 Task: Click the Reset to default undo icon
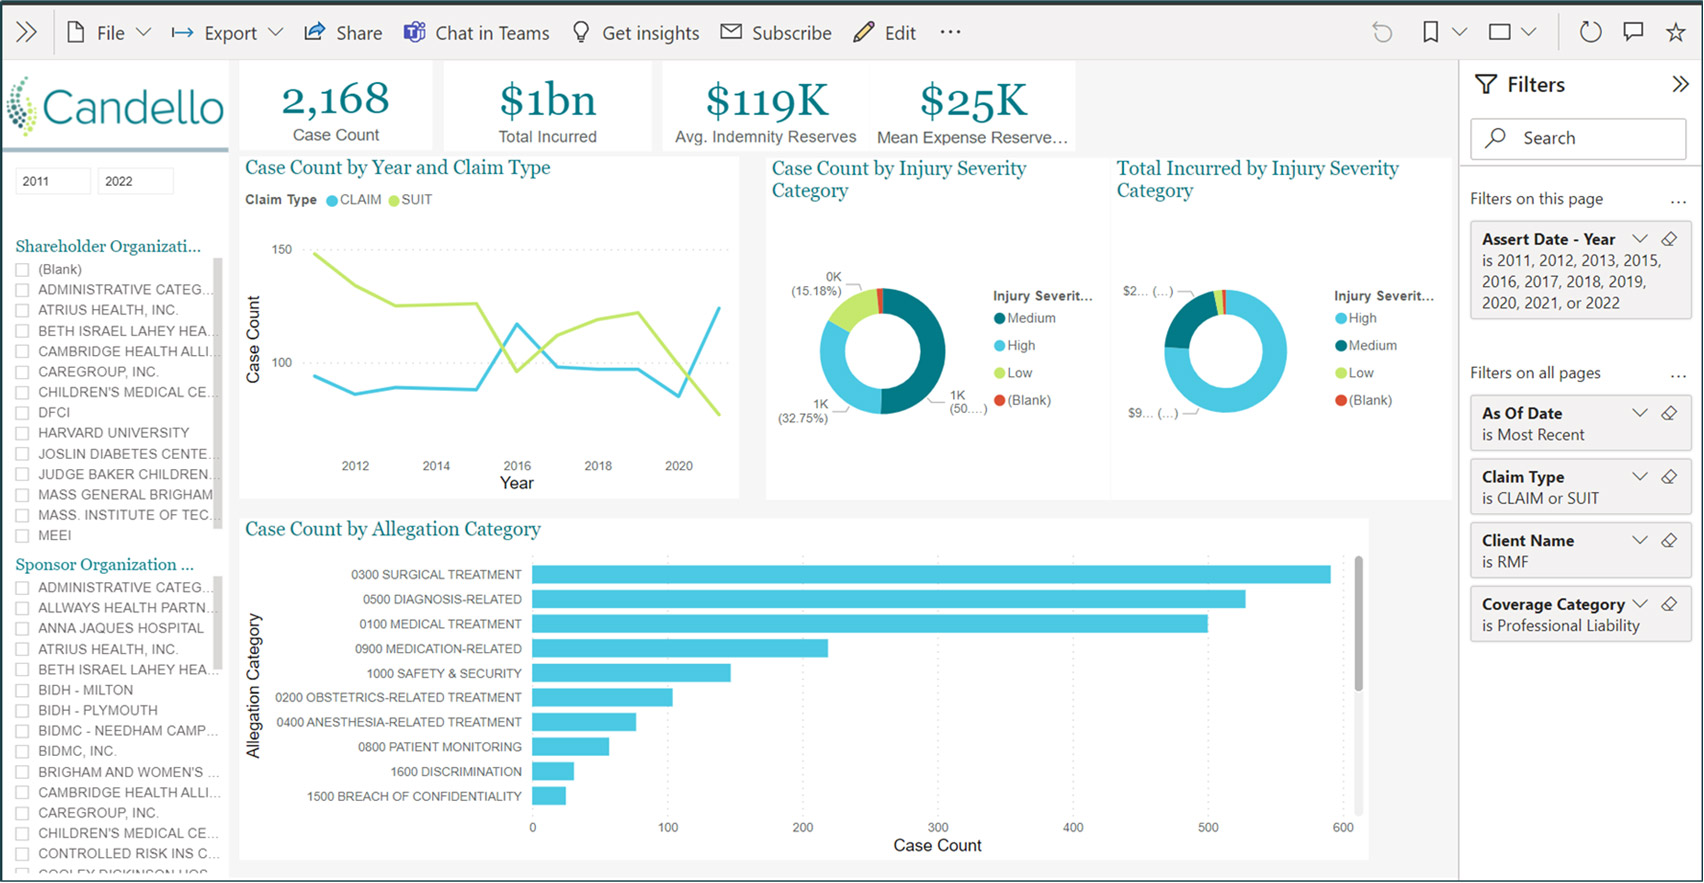click(1382, 33)
